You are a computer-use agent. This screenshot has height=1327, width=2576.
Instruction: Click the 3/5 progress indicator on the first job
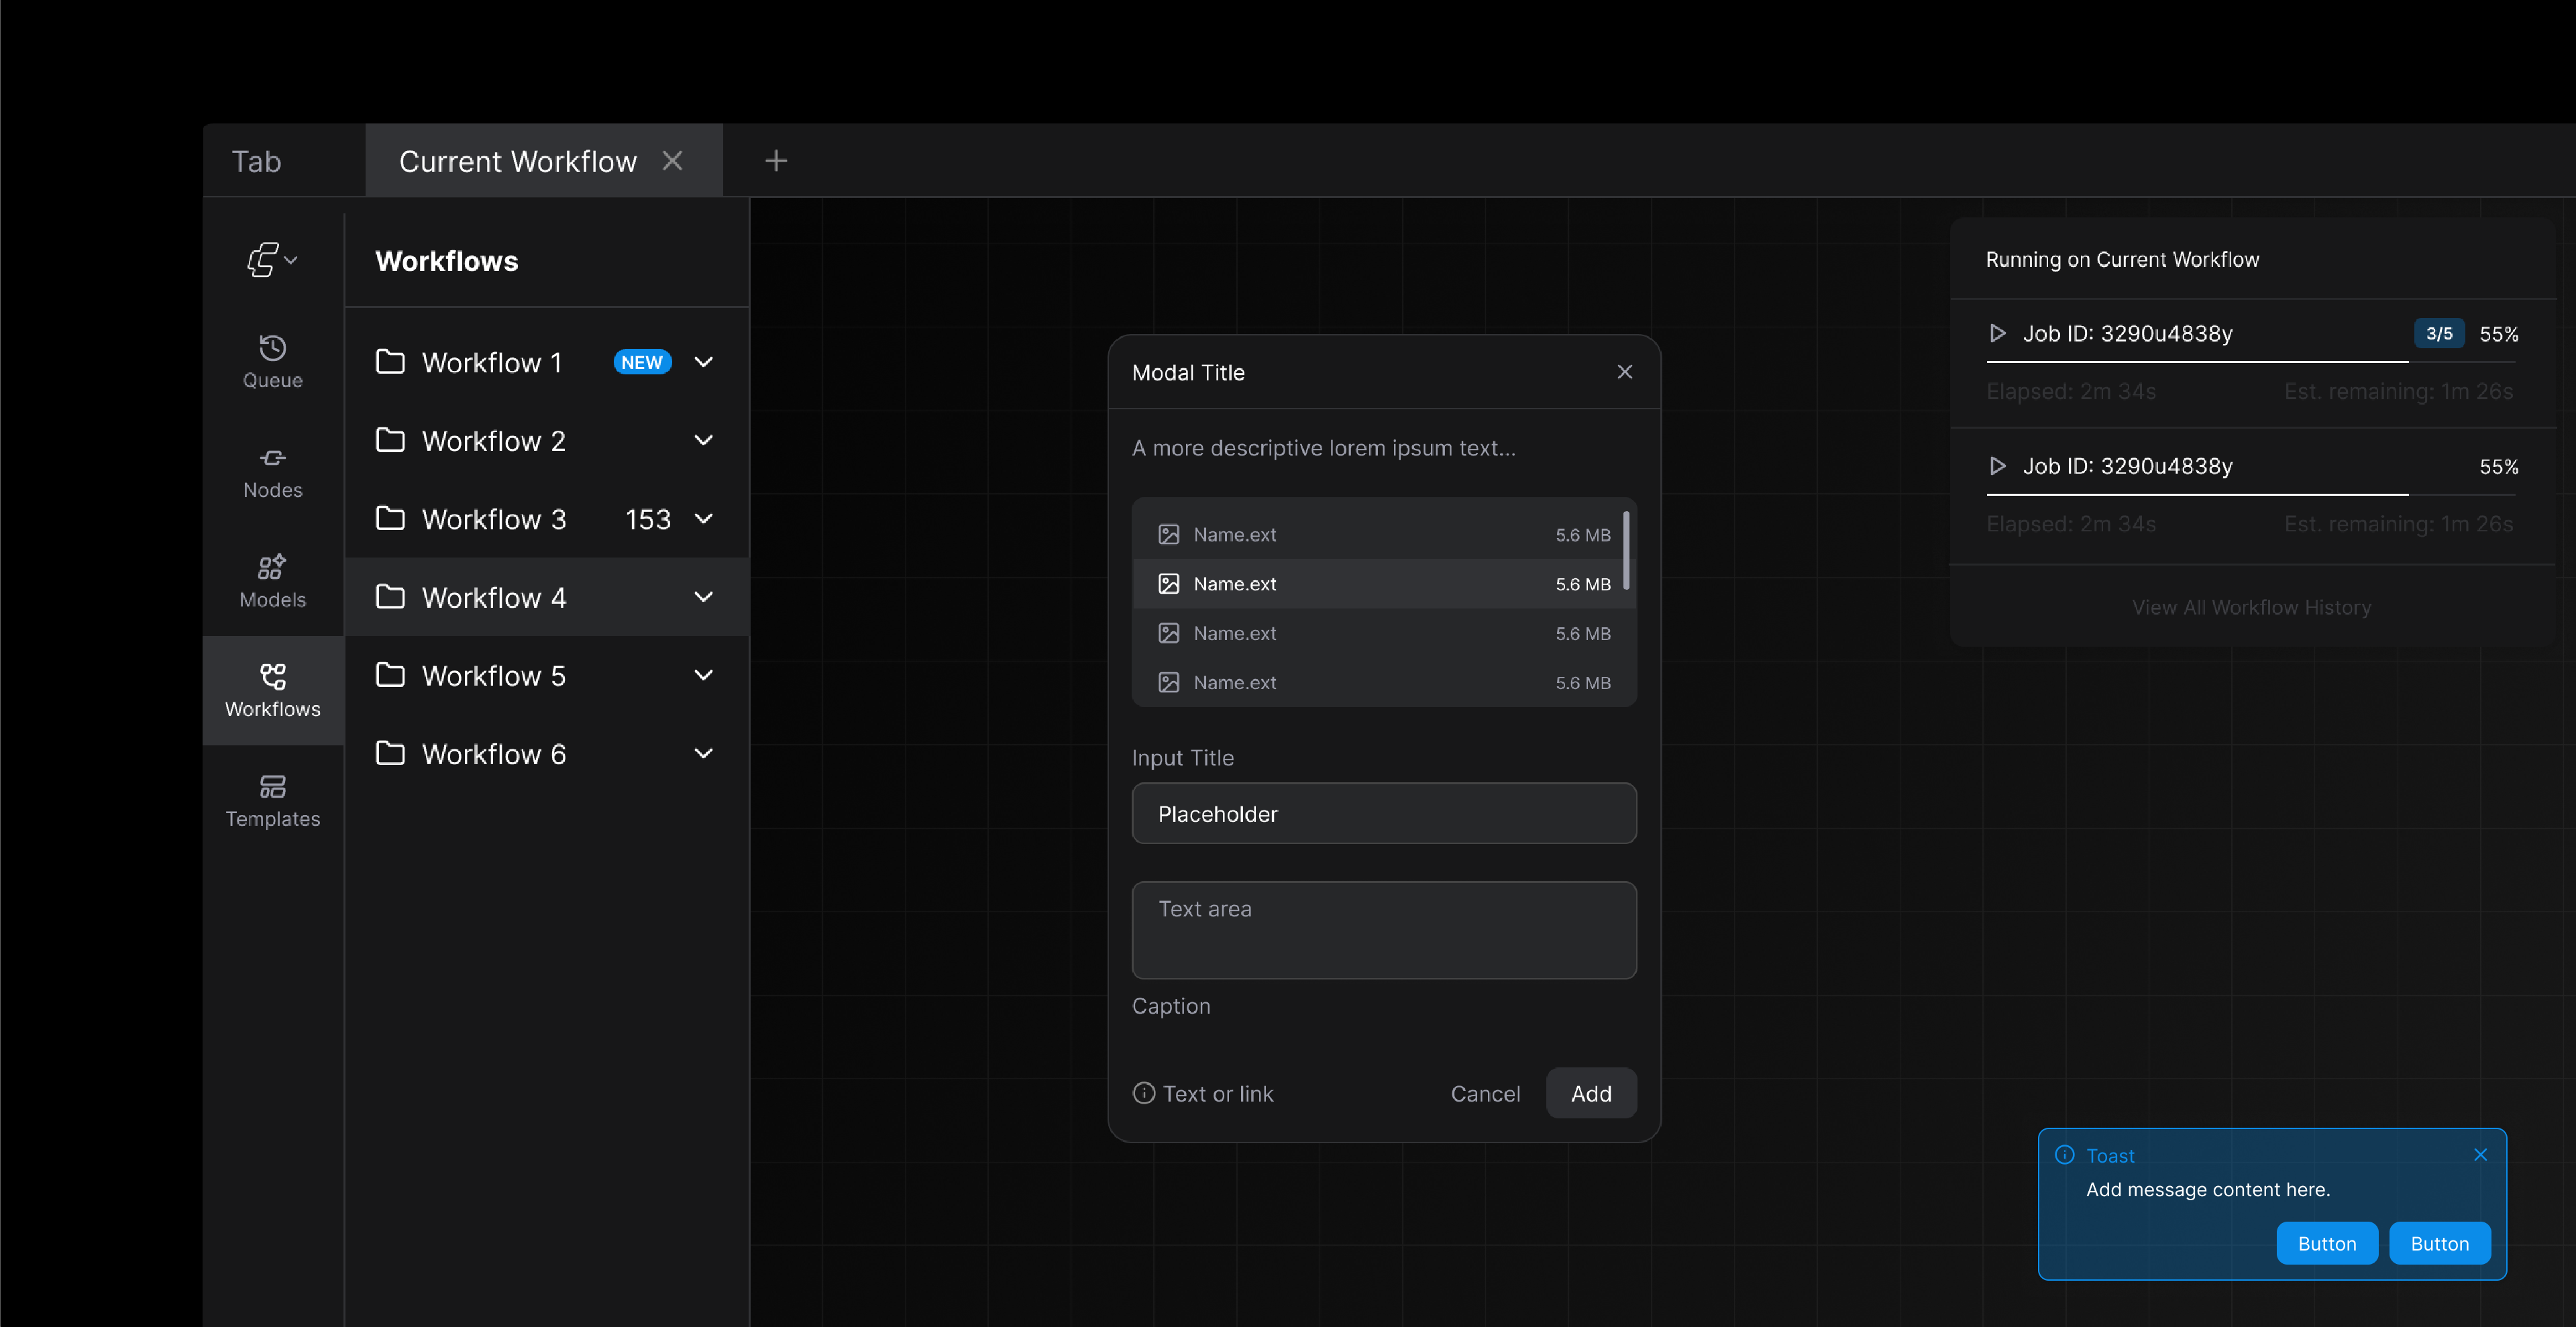2439,333
